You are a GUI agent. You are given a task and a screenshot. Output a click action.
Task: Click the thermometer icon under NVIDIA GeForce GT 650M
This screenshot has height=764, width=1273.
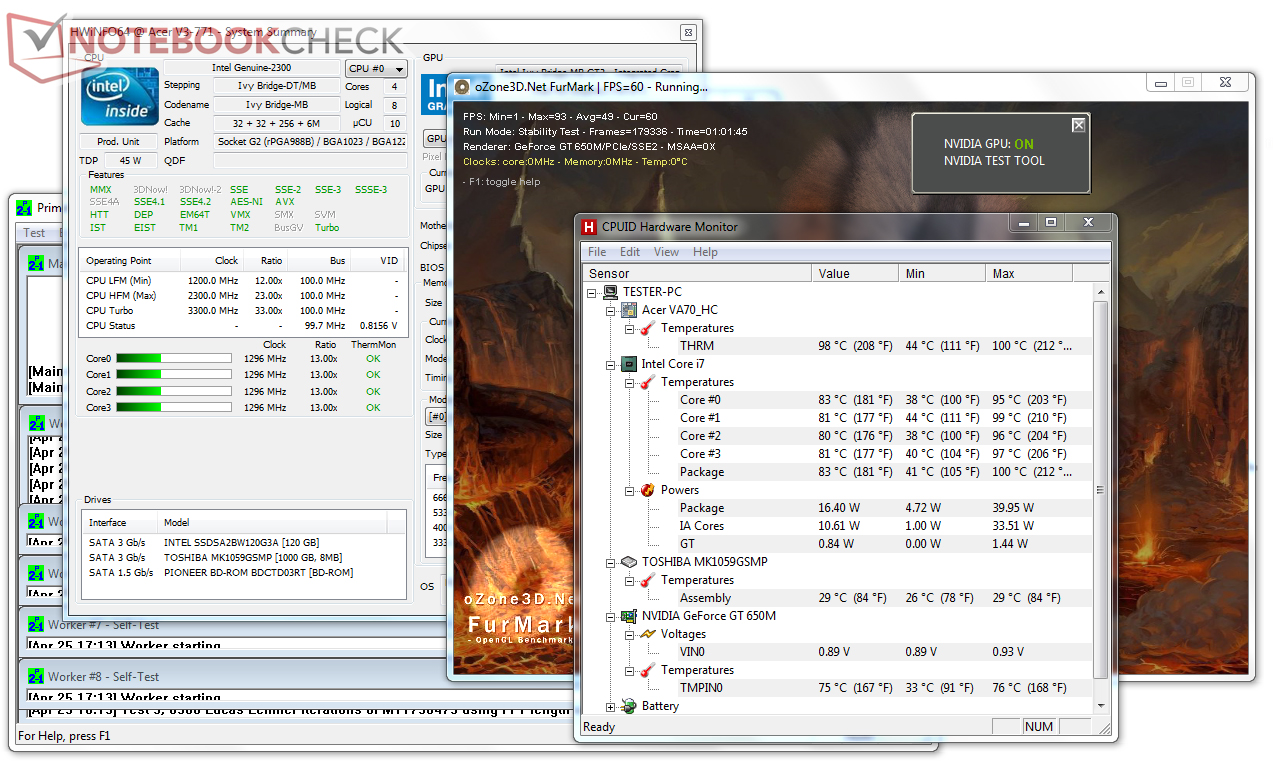(x=647, y=670)
